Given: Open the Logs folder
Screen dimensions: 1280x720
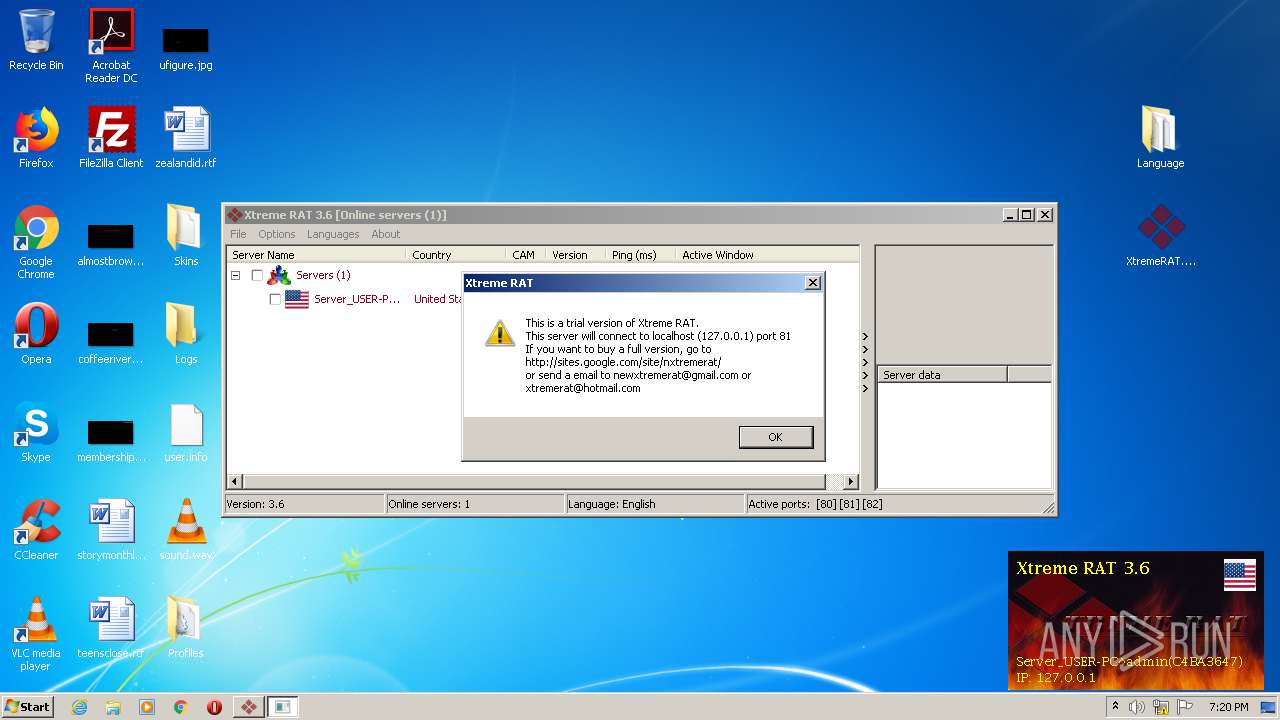Looking at the screenshot, I should click(186, 334).
